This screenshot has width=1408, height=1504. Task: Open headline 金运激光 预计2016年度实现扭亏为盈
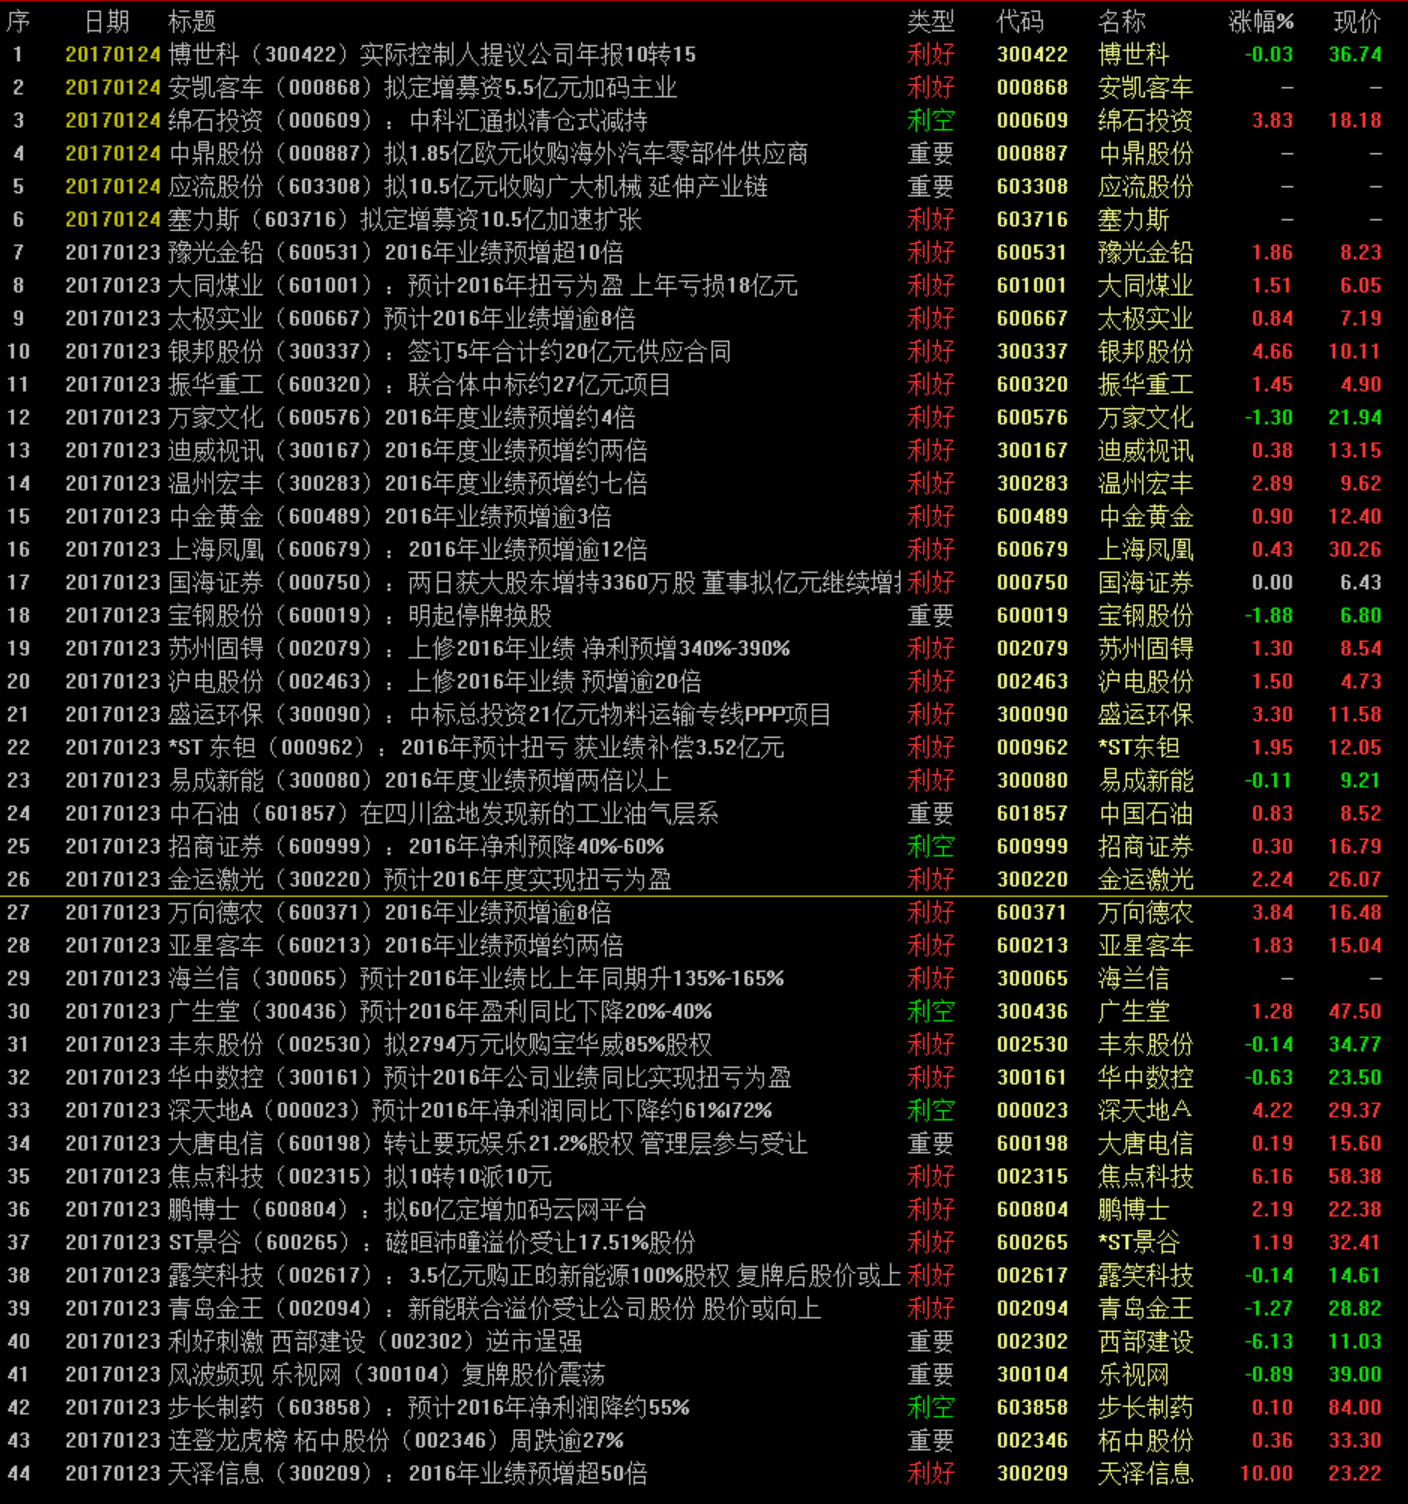[419, 879]
